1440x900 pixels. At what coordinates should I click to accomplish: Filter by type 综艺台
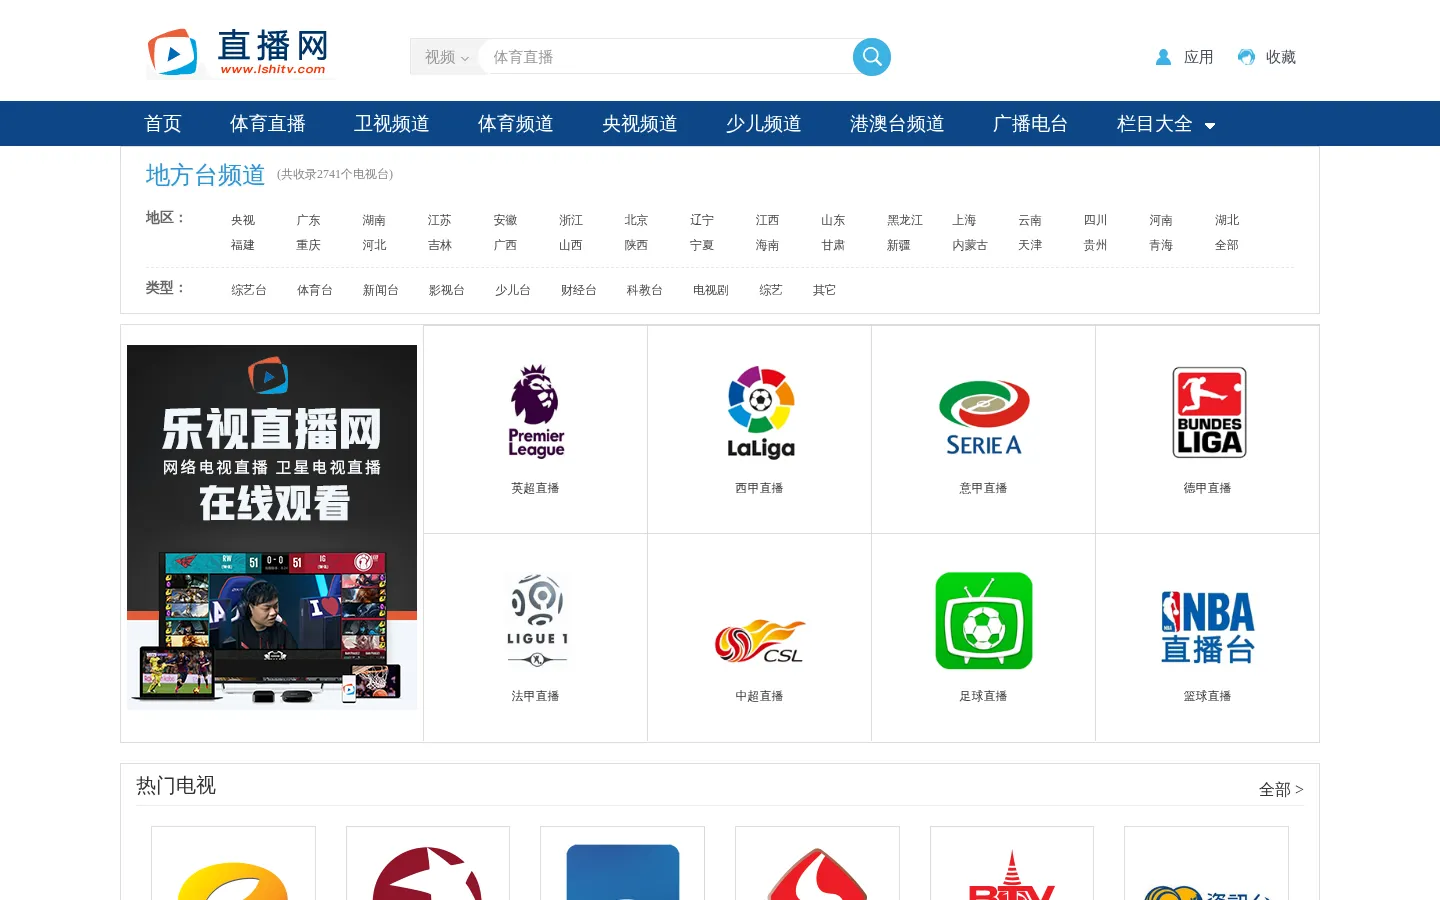[x=249, y=290]
